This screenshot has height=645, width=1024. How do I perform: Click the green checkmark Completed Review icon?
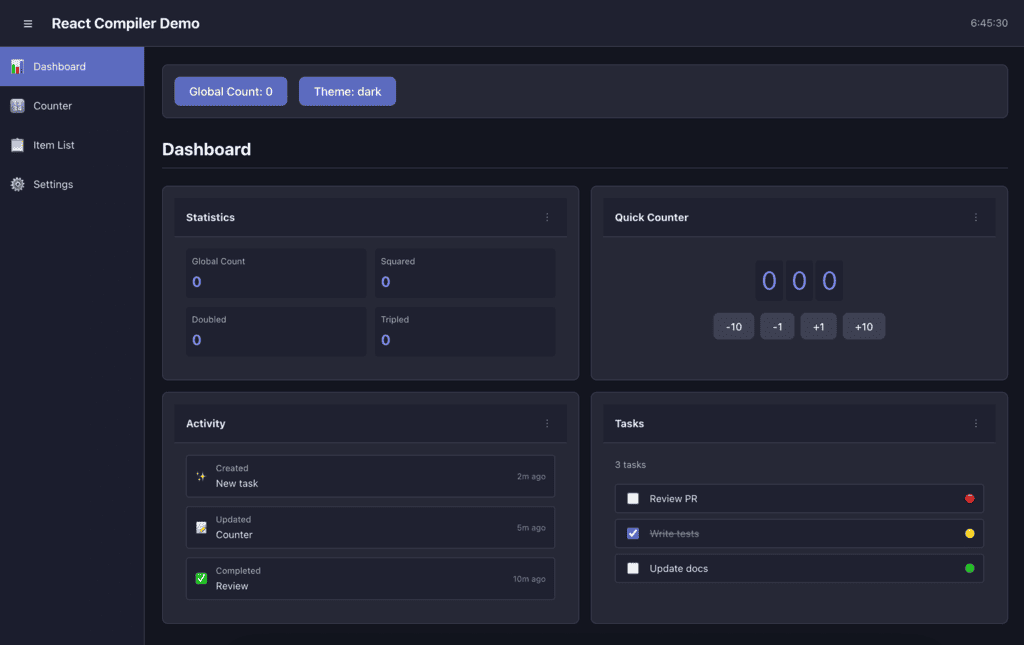pos(201,579)
